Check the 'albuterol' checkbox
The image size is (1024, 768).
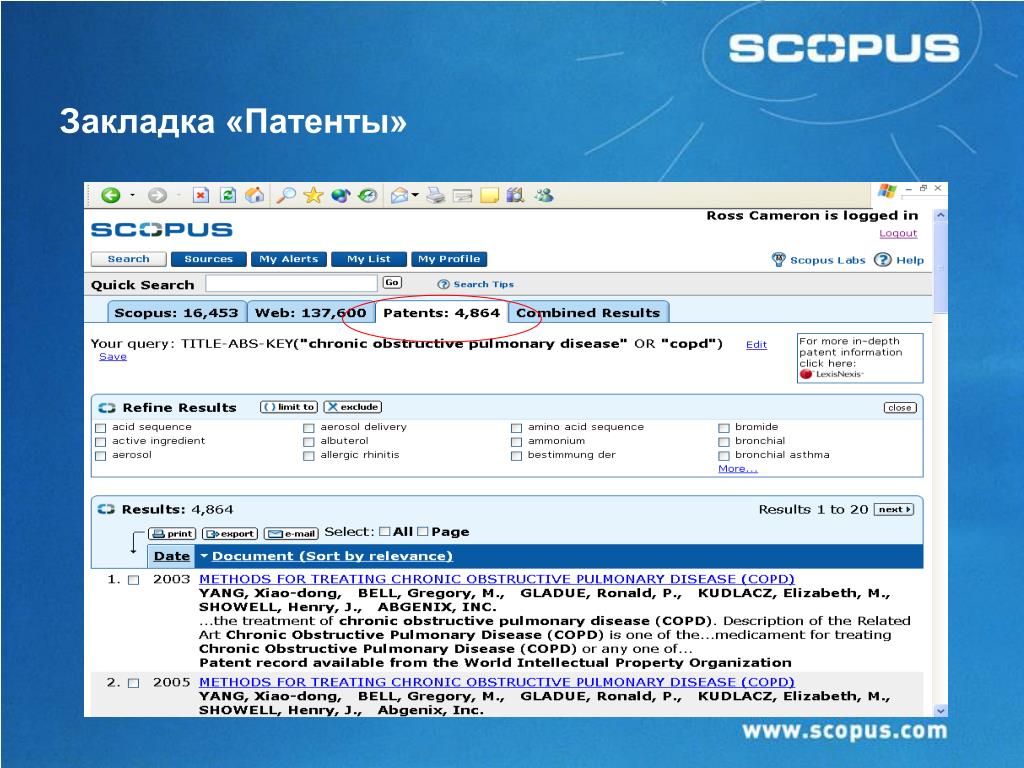(308, 442)
